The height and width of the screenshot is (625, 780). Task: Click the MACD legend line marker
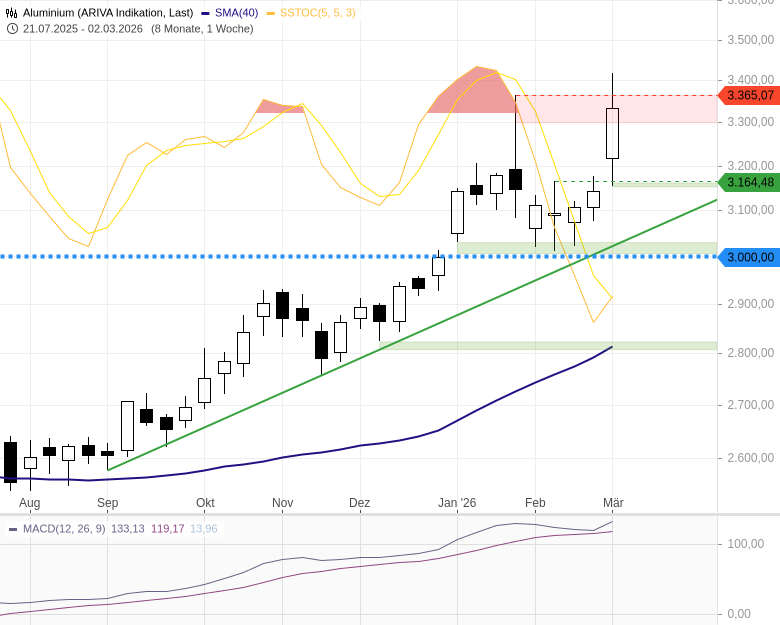13,529
